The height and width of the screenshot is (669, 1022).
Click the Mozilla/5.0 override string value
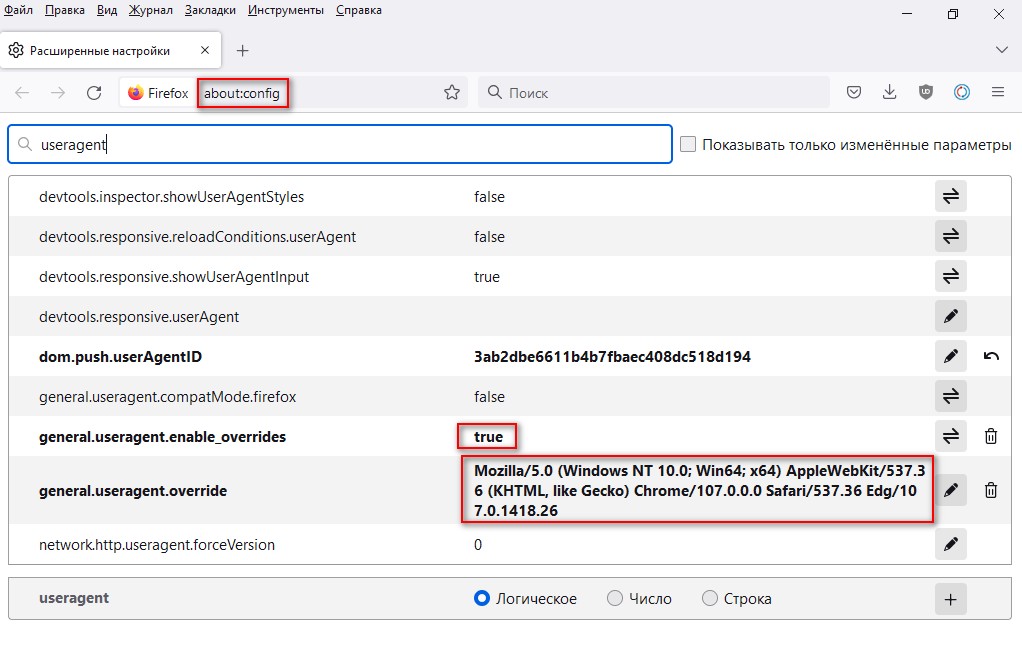(x=699, y=490)
